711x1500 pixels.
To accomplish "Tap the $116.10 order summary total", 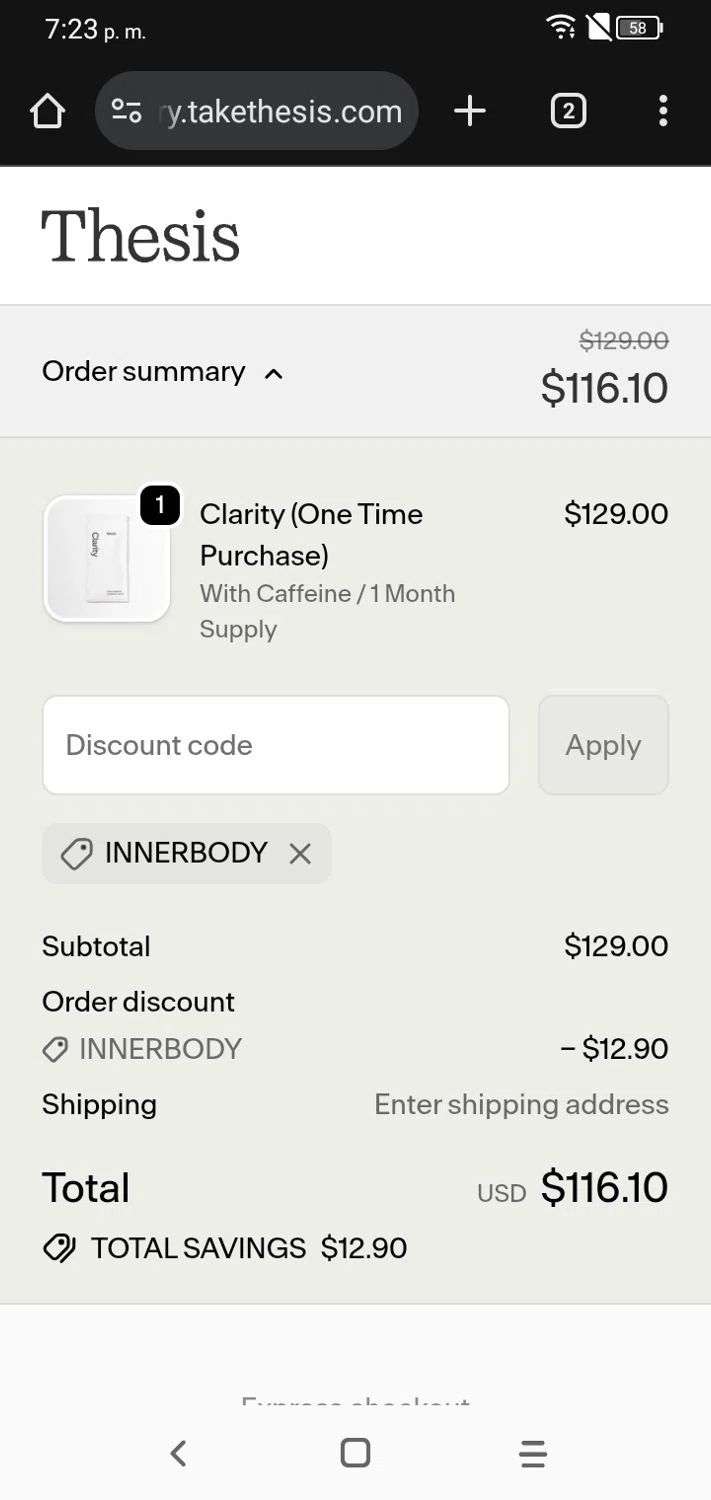I will (x=604, y=388).
